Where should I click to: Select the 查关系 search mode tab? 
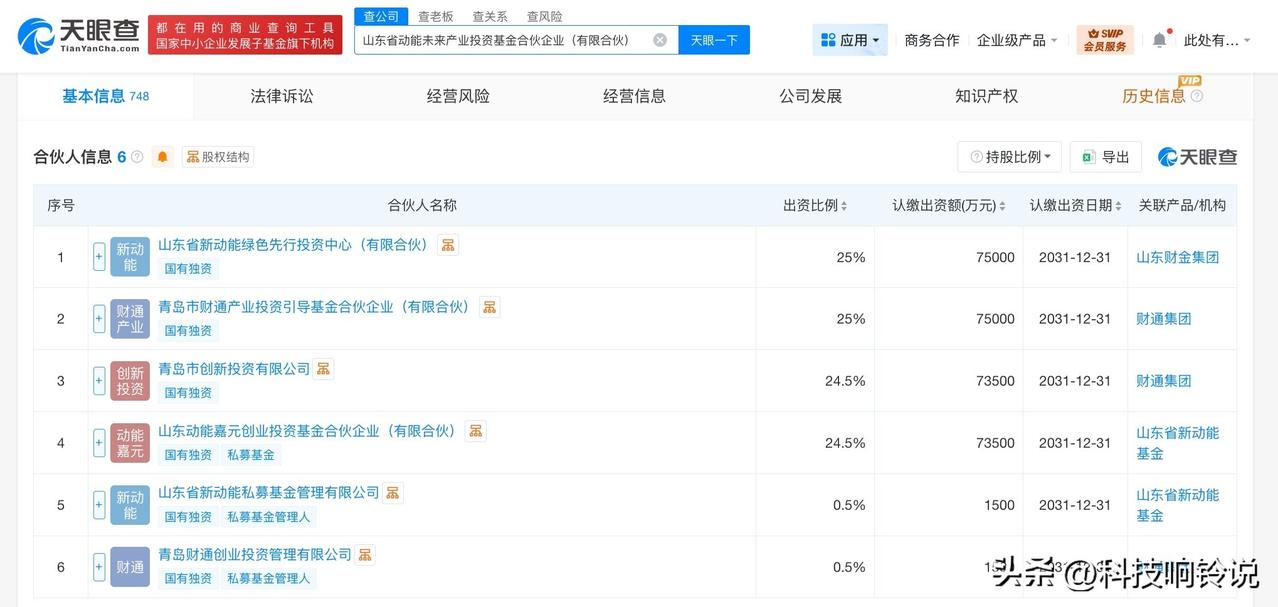[x=490, y=16]
